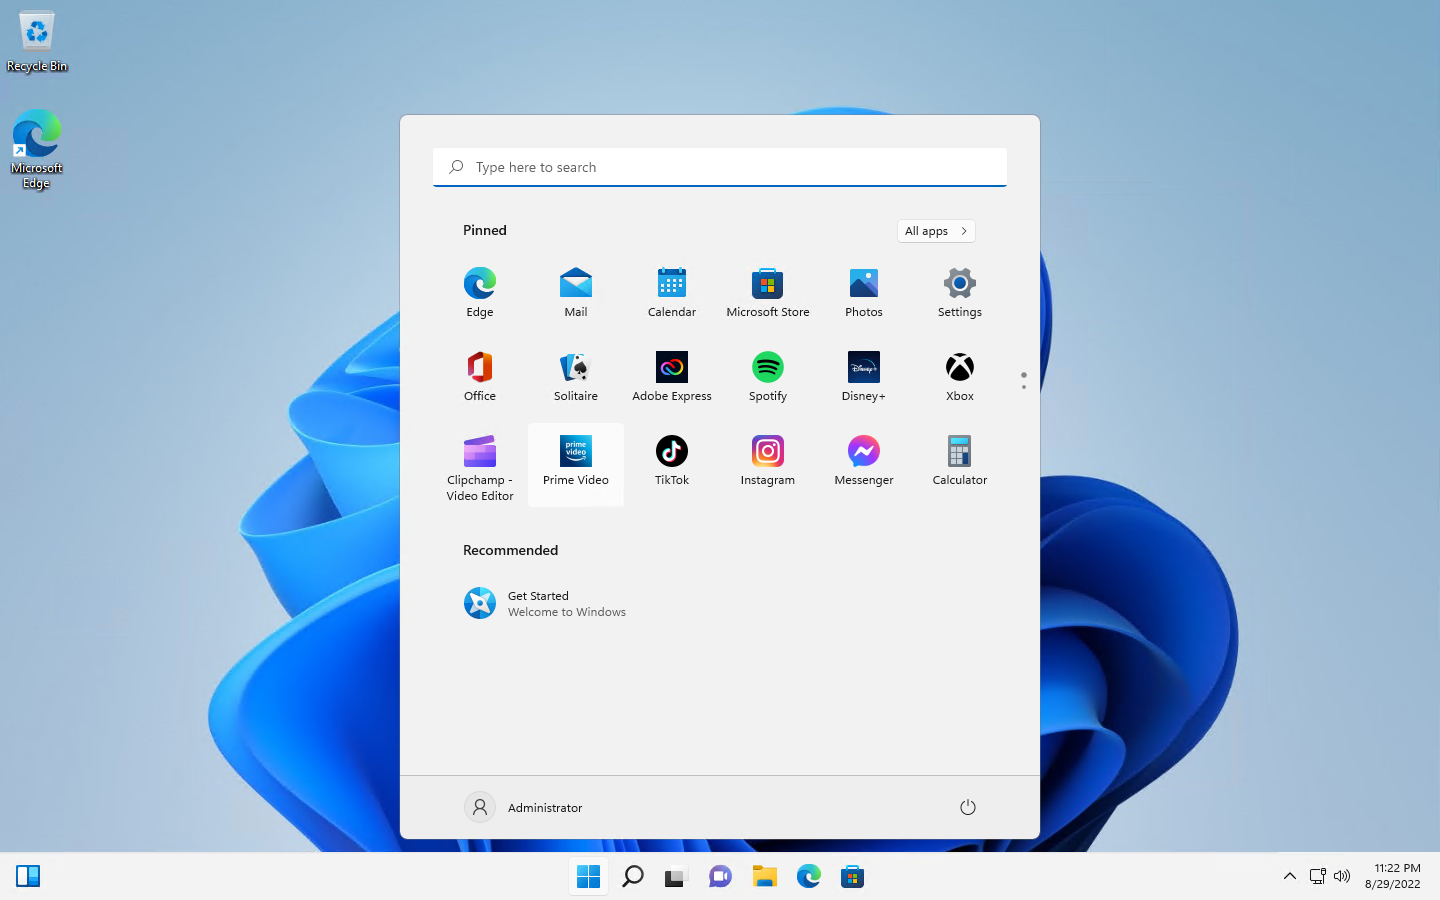Select the Recycle Bin desktop icon

(37, 42)
